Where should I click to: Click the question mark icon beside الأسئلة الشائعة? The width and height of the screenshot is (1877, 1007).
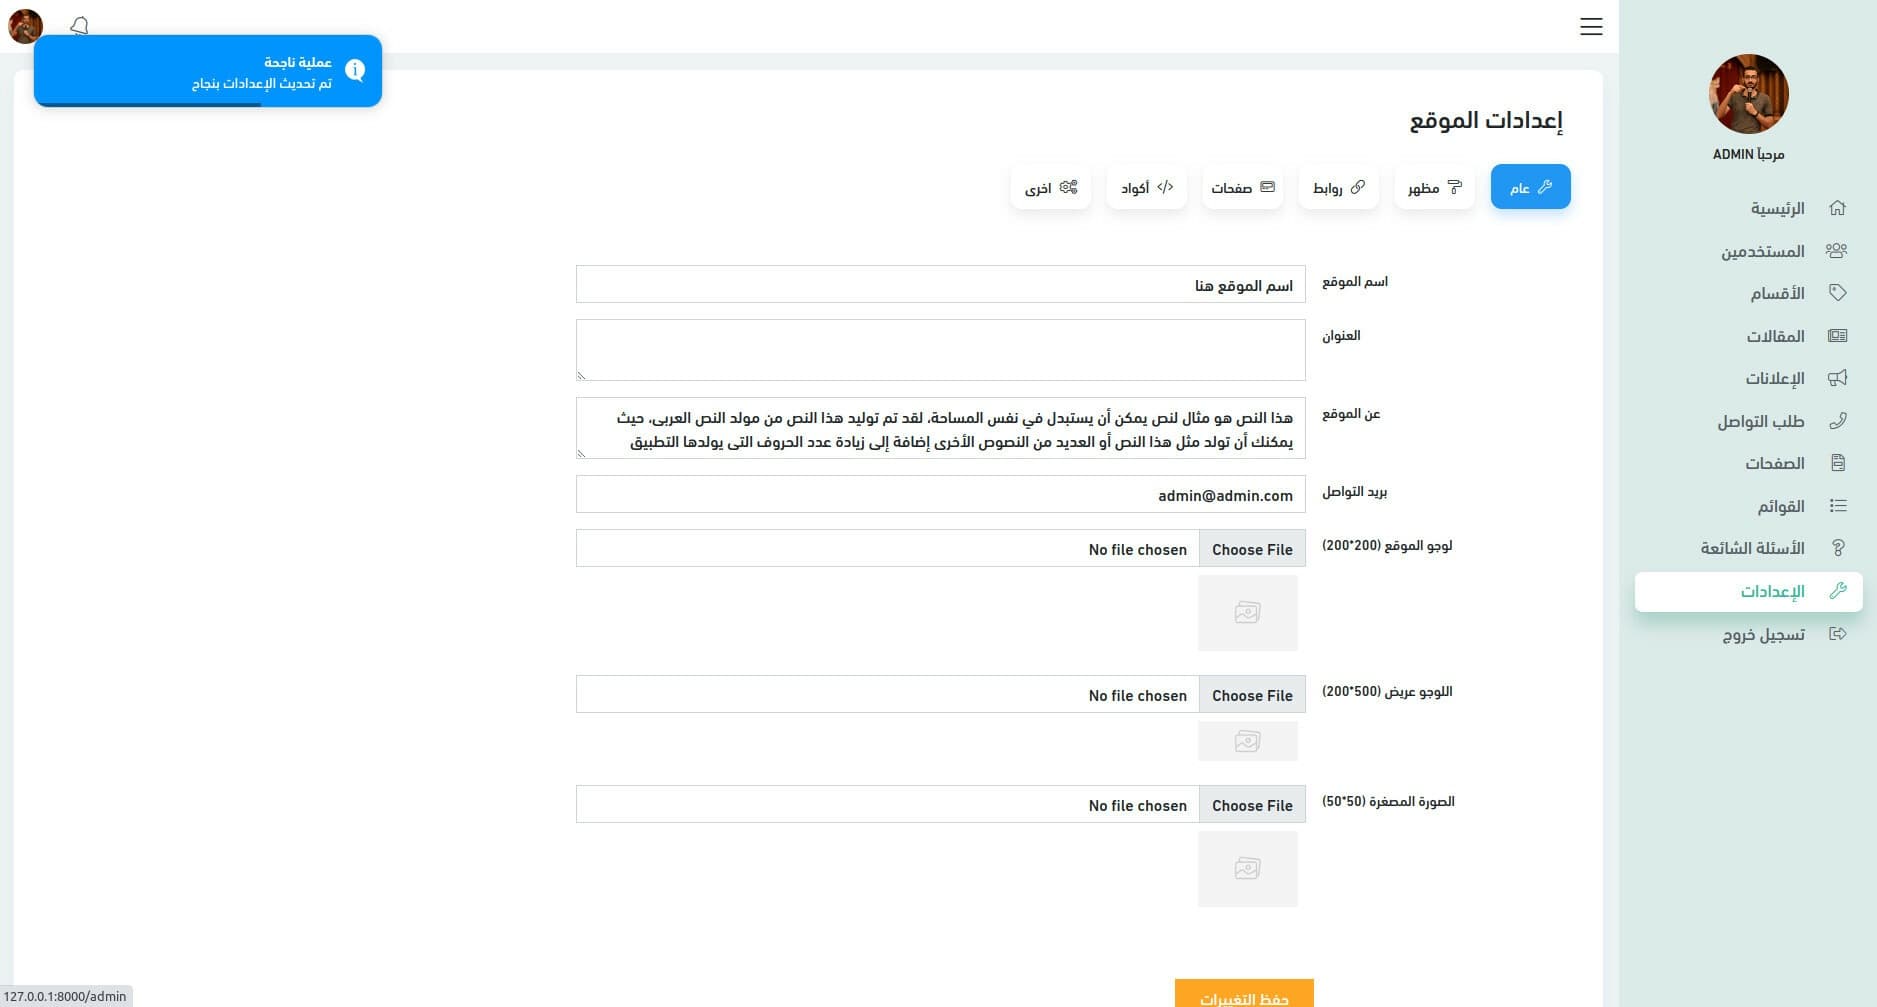1837,548
